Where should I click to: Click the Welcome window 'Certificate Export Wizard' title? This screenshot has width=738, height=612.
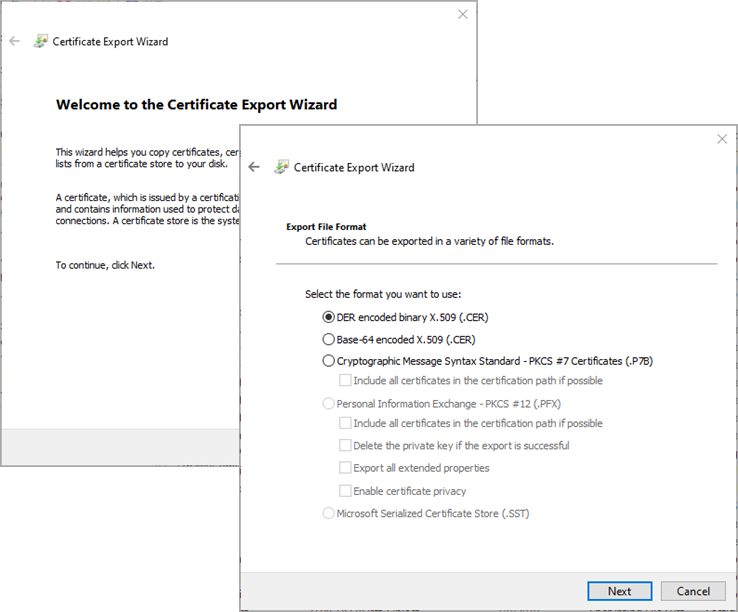pyautogui.click(x=110, y=42)
